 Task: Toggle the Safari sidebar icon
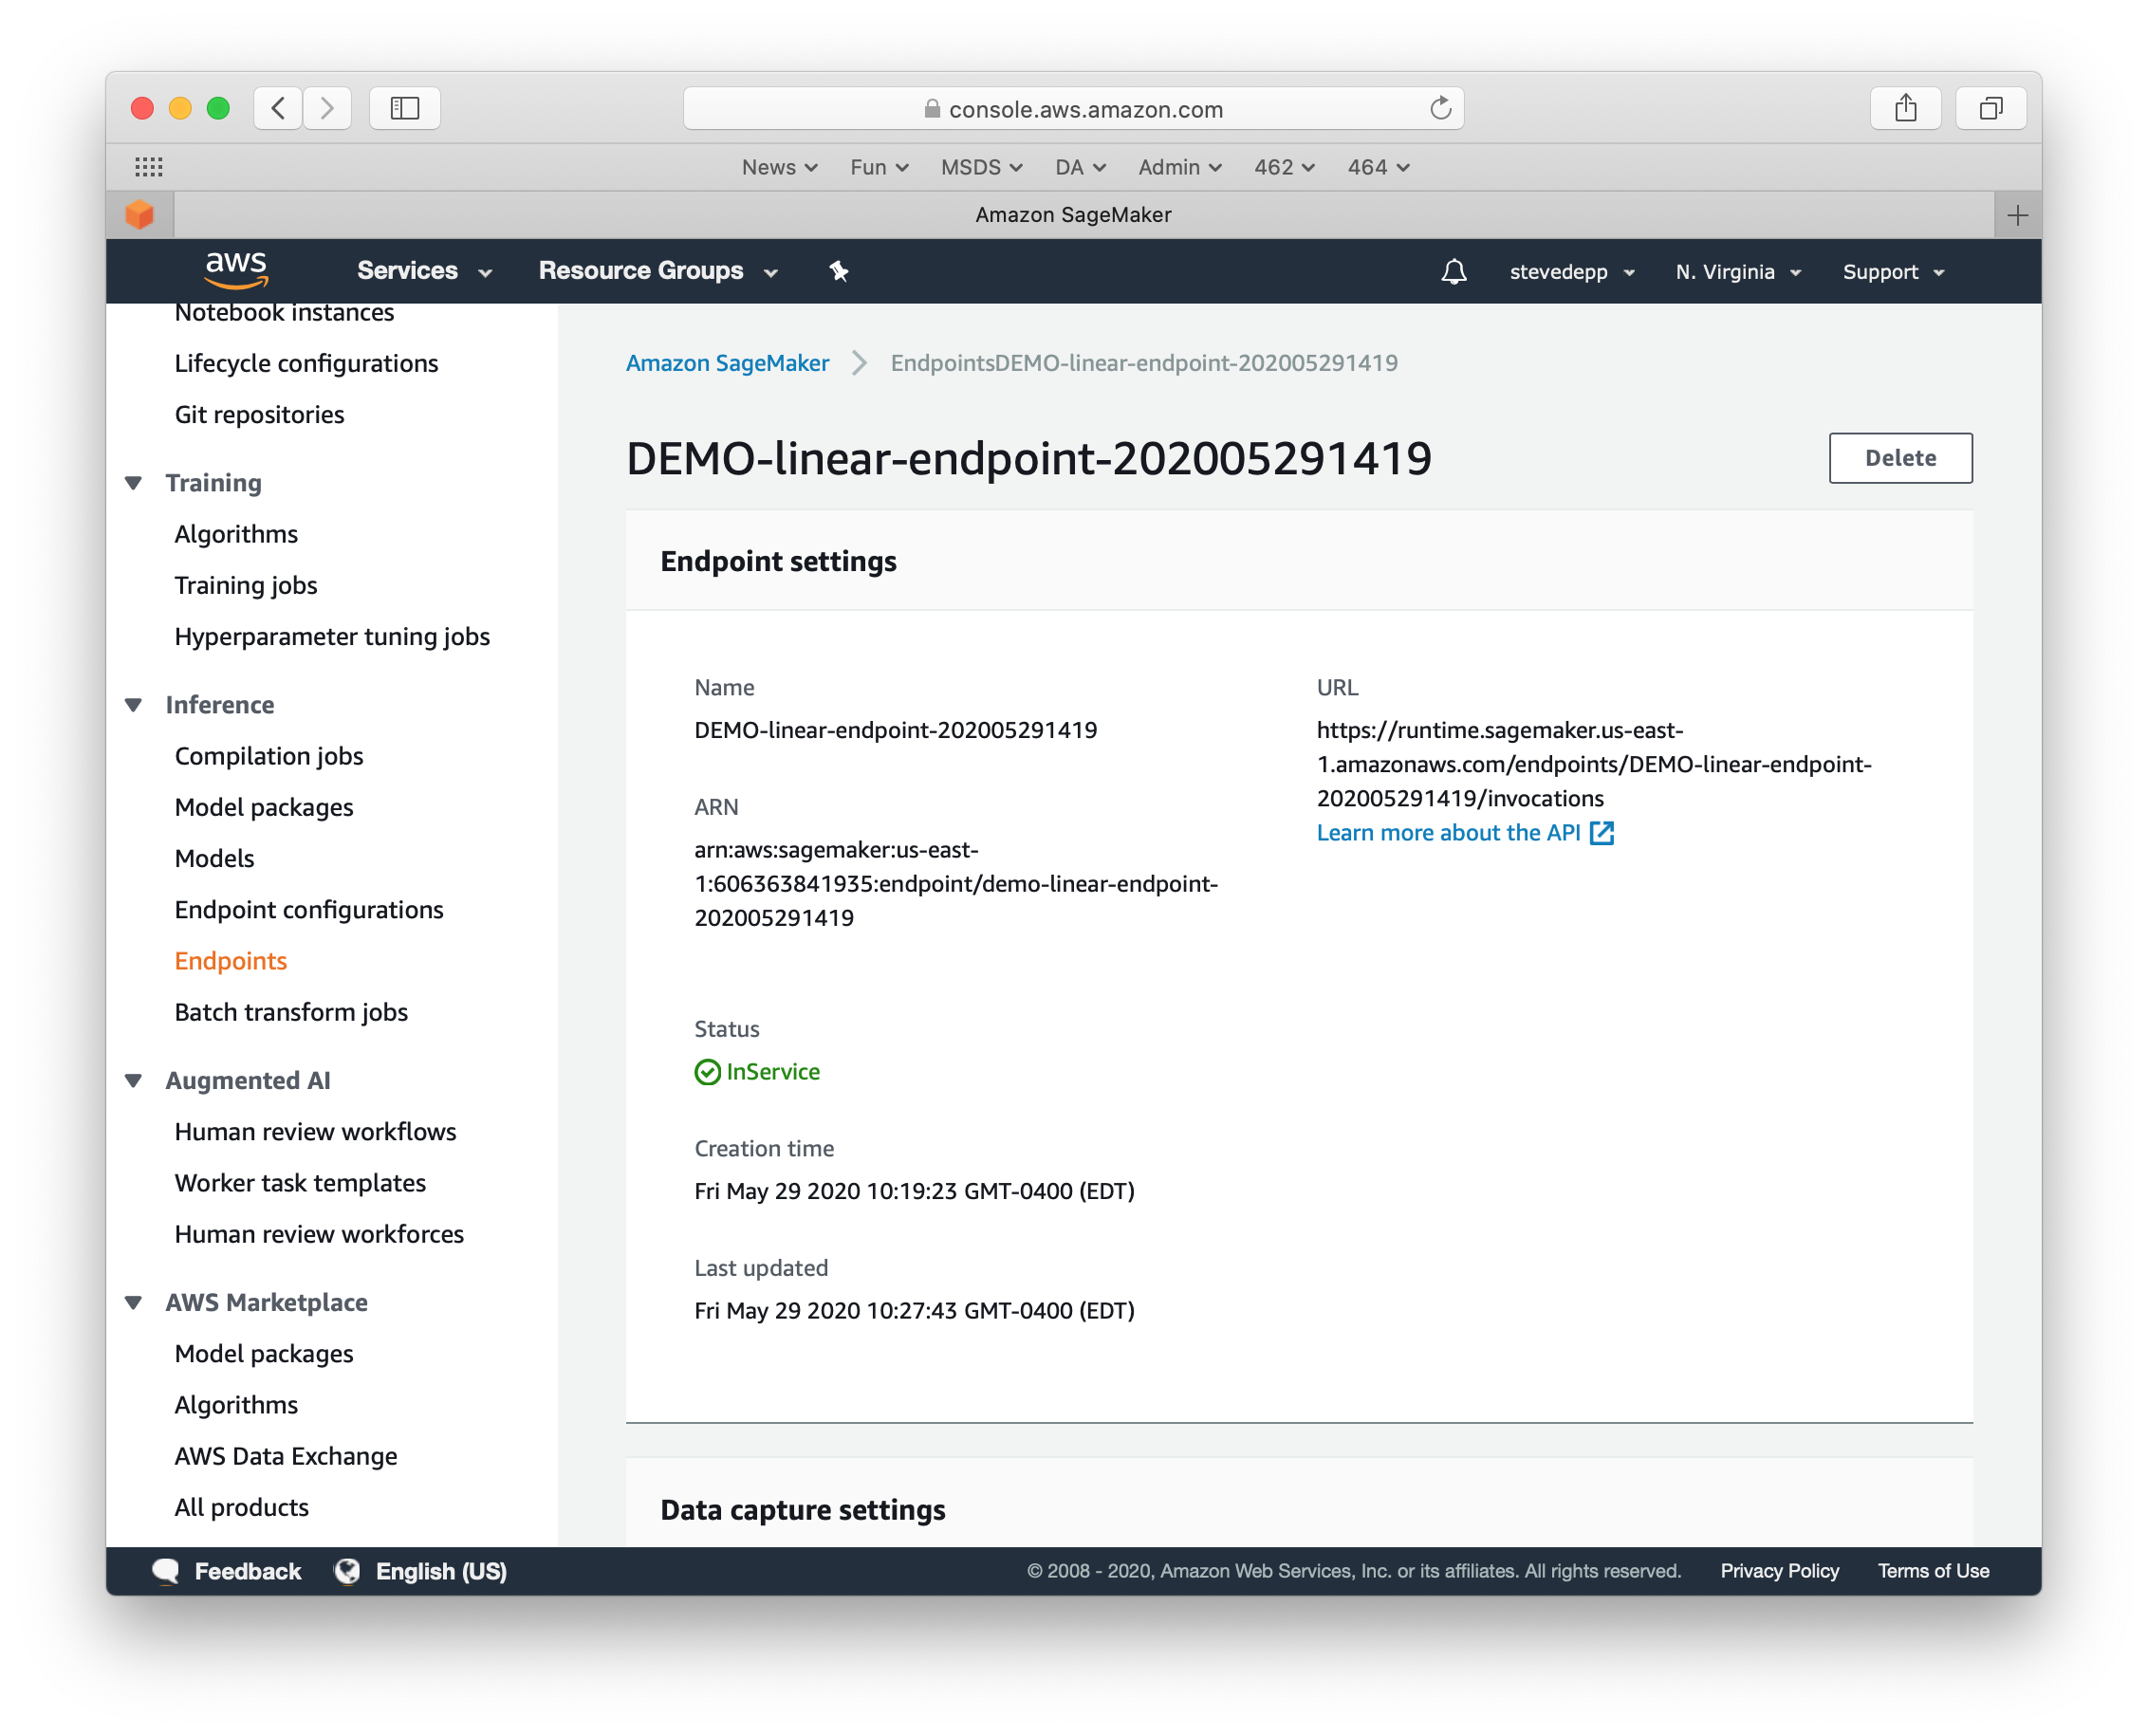pyautogui.click(x=405, y=108)
